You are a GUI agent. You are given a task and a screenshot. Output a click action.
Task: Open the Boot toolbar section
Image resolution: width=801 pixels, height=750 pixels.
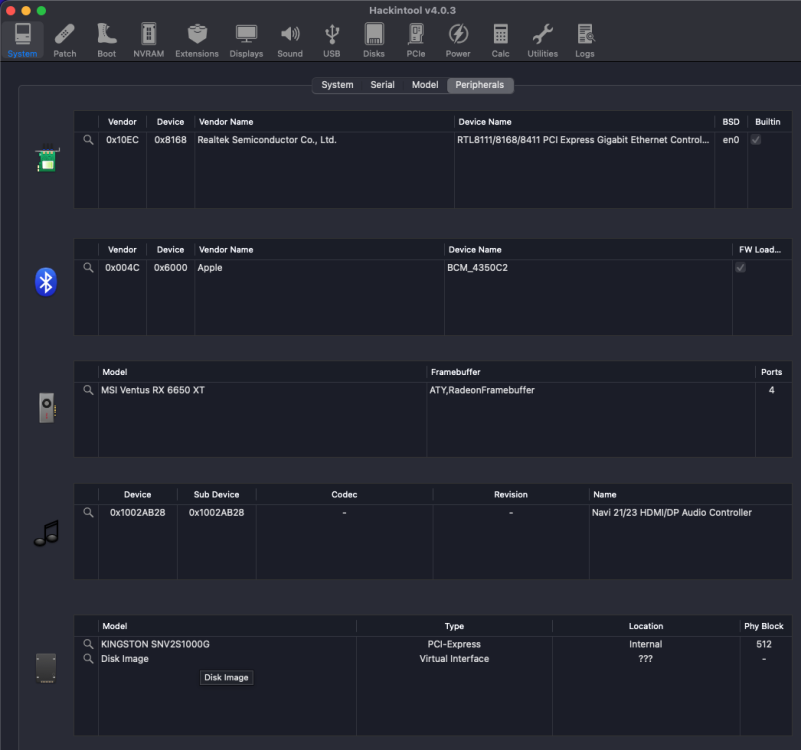107,40
